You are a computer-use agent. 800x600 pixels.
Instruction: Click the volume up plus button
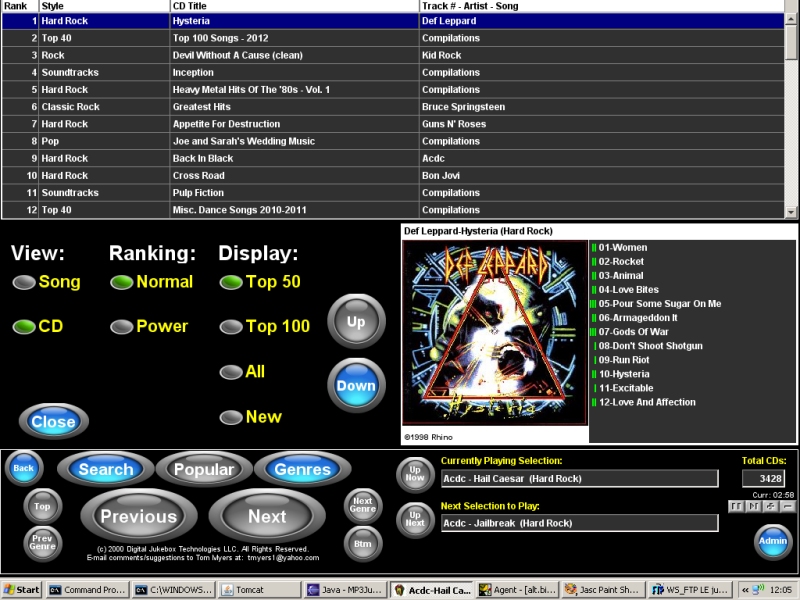pyautogui.click(x=770, y=506)
